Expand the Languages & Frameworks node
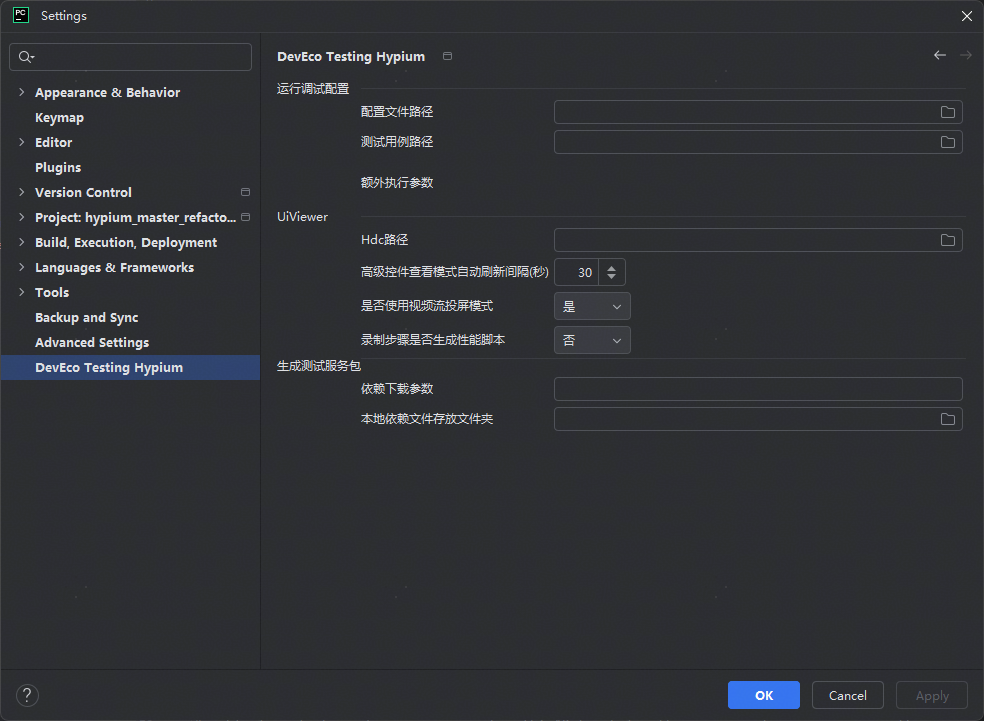 (22, 267)
